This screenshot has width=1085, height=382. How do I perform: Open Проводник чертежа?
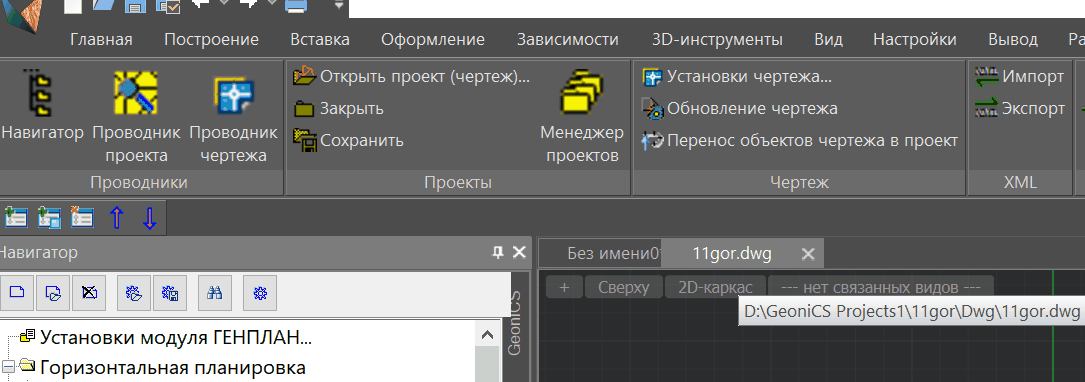point(234,116)
